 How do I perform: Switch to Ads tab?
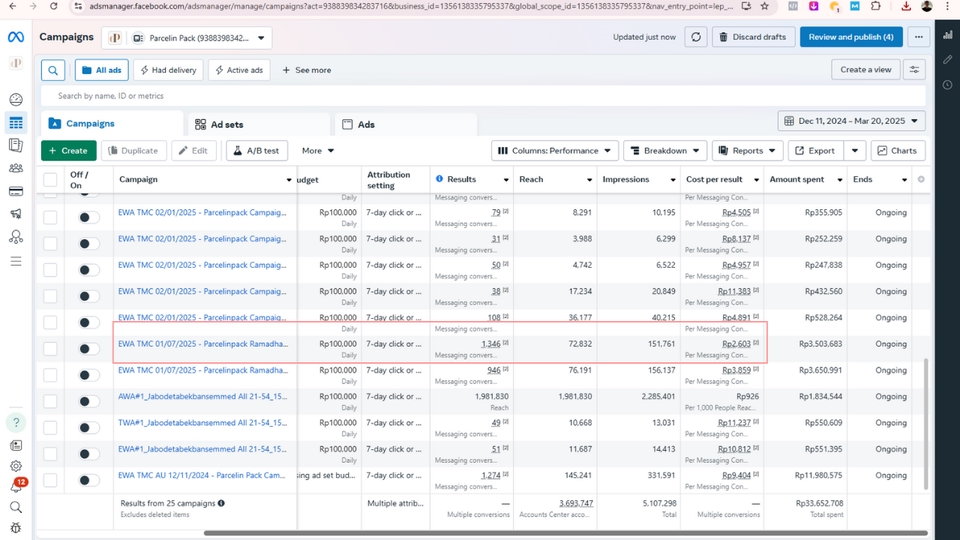pos(406,124)
